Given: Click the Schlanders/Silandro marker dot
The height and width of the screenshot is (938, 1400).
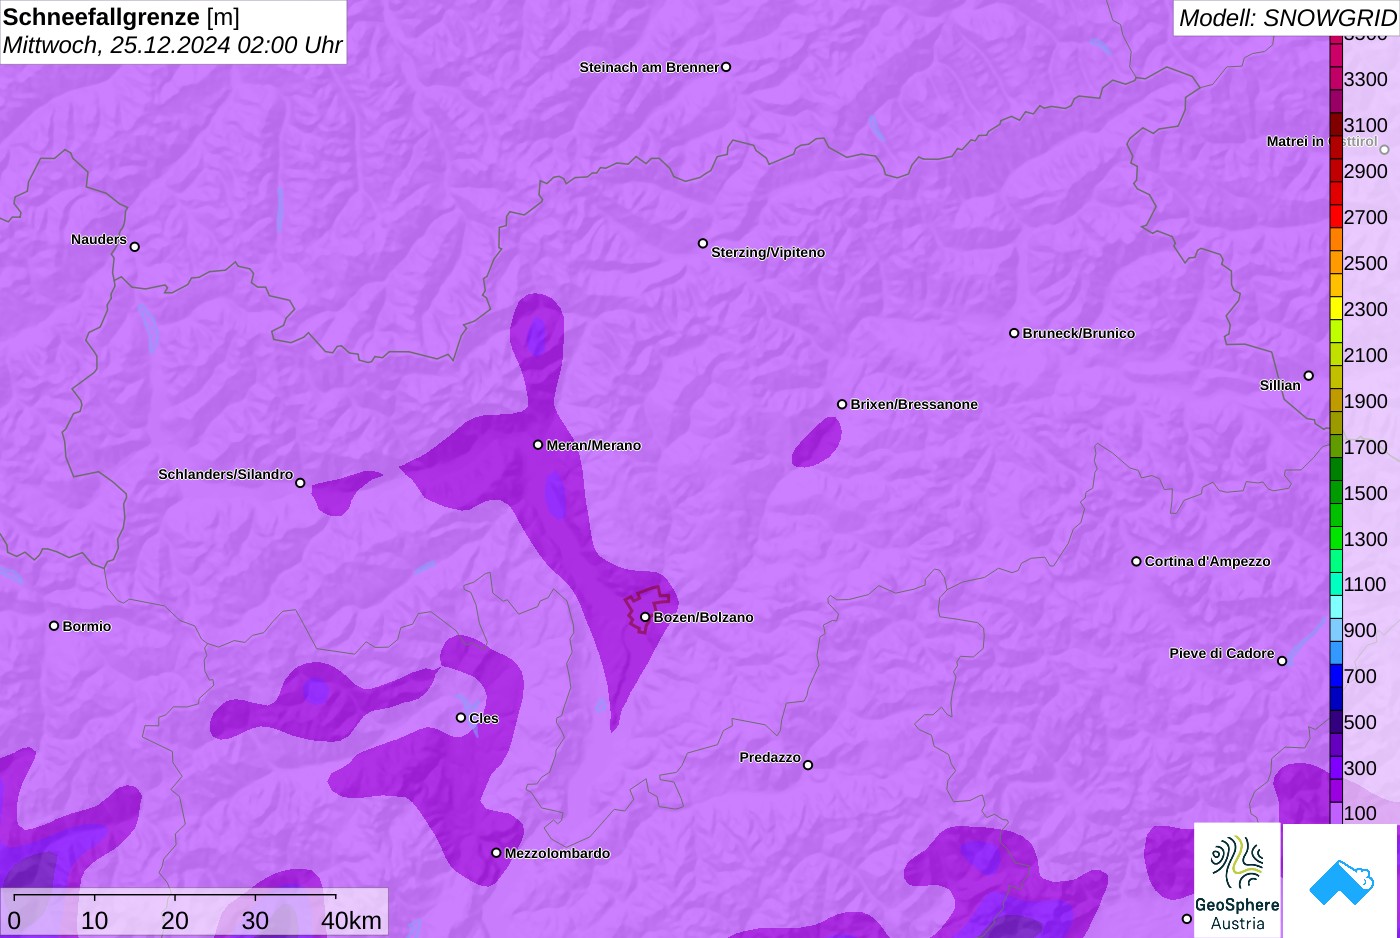Looking at the screenshot, I should (x=300, y=483).
